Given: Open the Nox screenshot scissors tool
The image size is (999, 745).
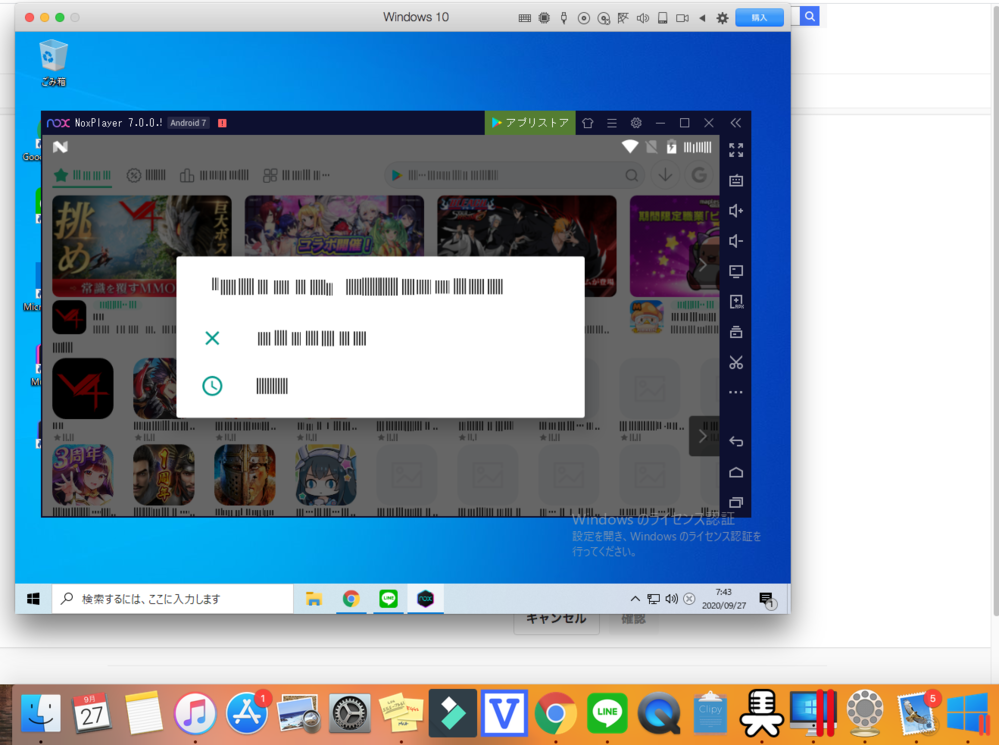Looking at the screenshot, I should (x=736, y=362).
